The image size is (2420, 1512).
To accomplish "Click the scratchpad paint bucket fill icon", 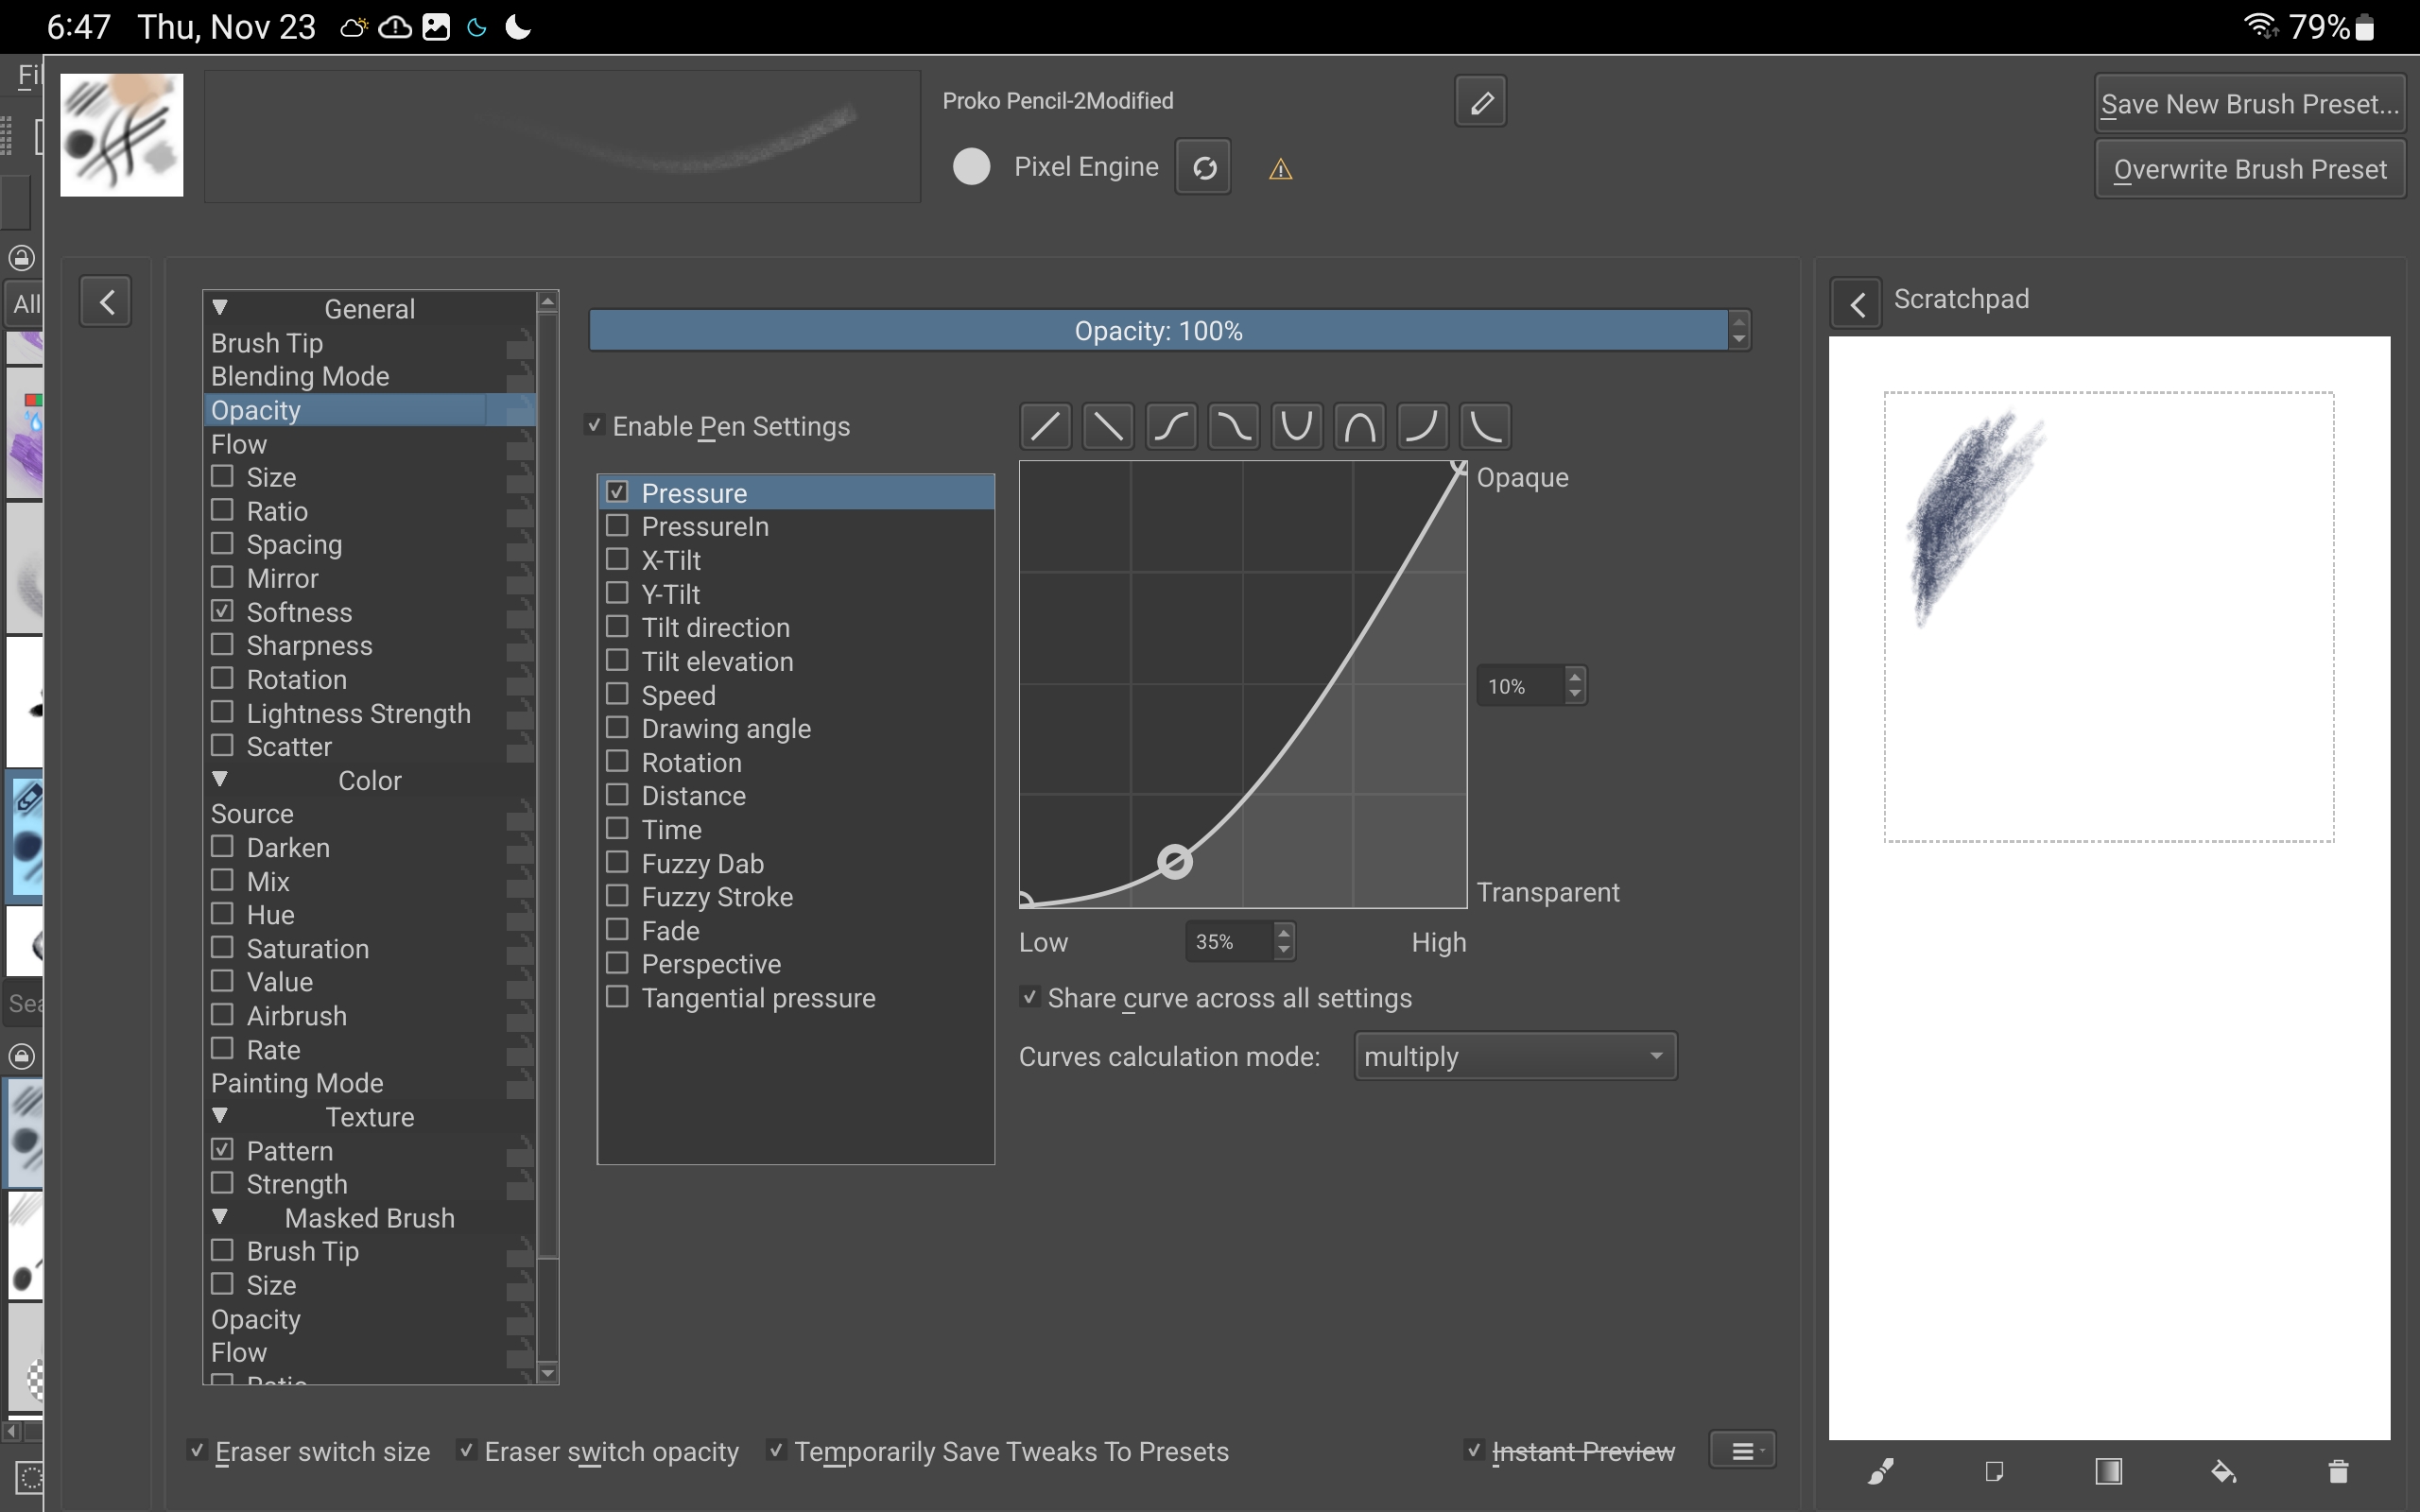I will [2223, 1471].
